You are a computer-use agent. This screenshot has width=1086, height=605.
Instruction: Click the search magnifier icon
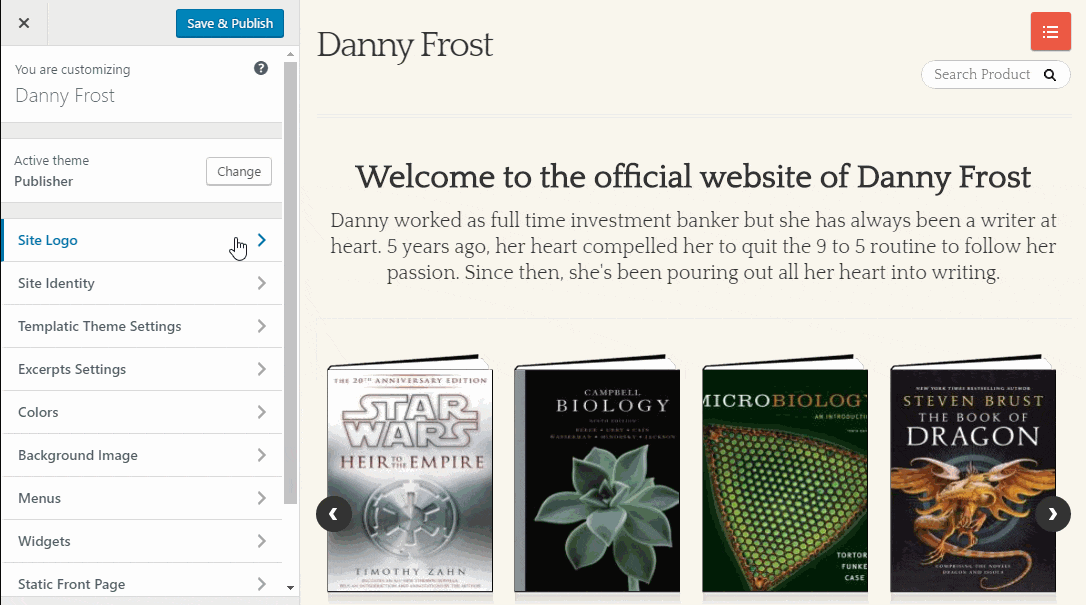1050,75
